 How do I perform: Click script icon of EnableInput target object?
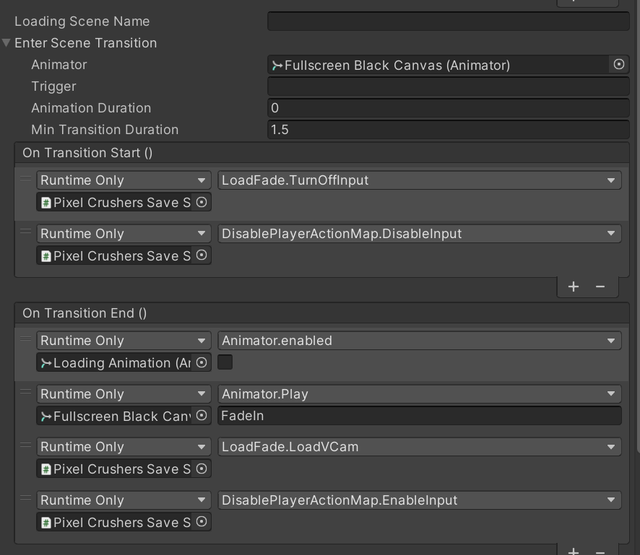[46, 523]
